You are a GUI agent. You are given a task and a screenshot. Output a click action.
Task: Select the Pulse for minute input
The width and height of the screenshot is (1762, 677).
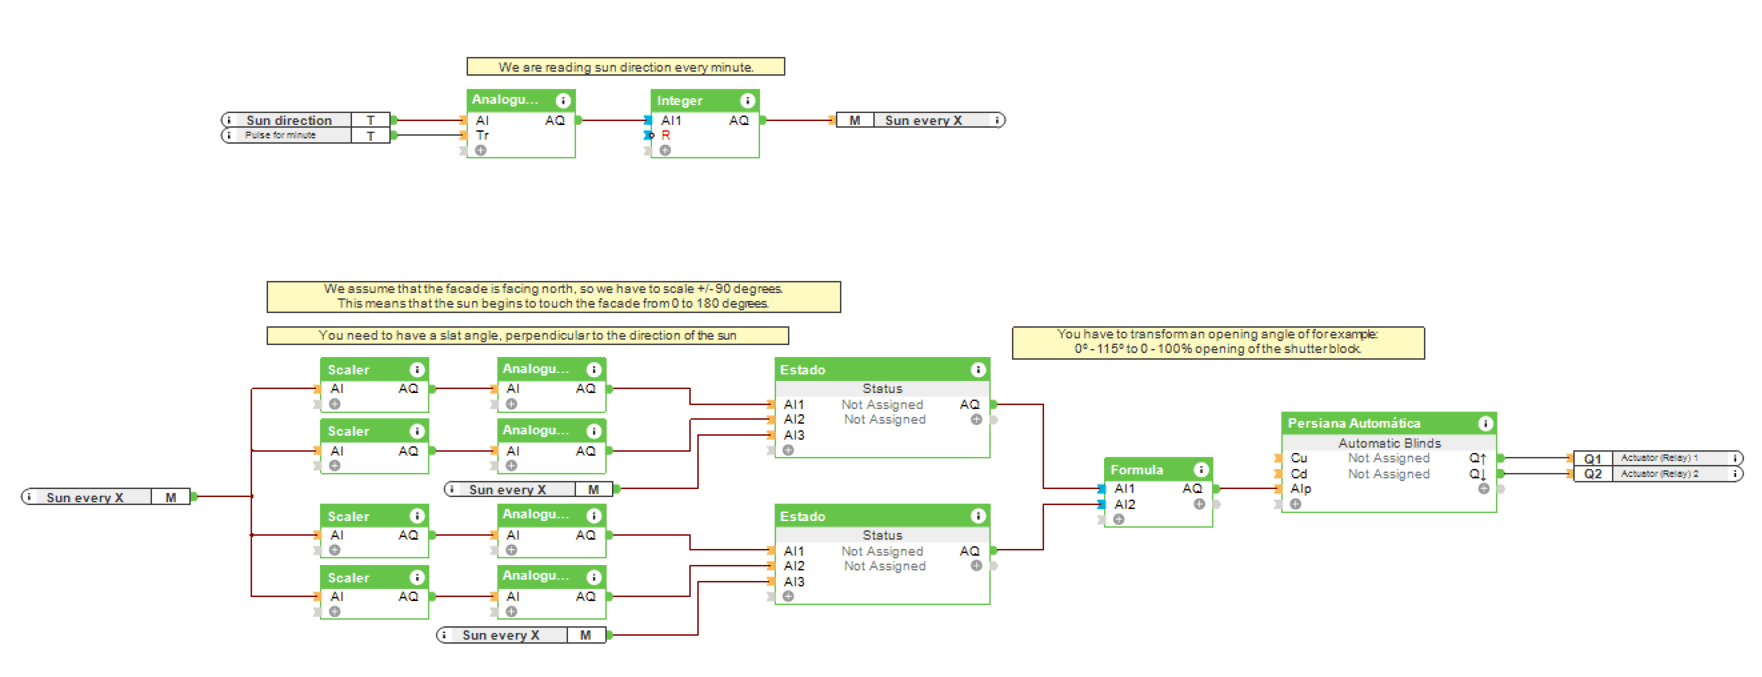pyautogui.click(x=281, y=135)
